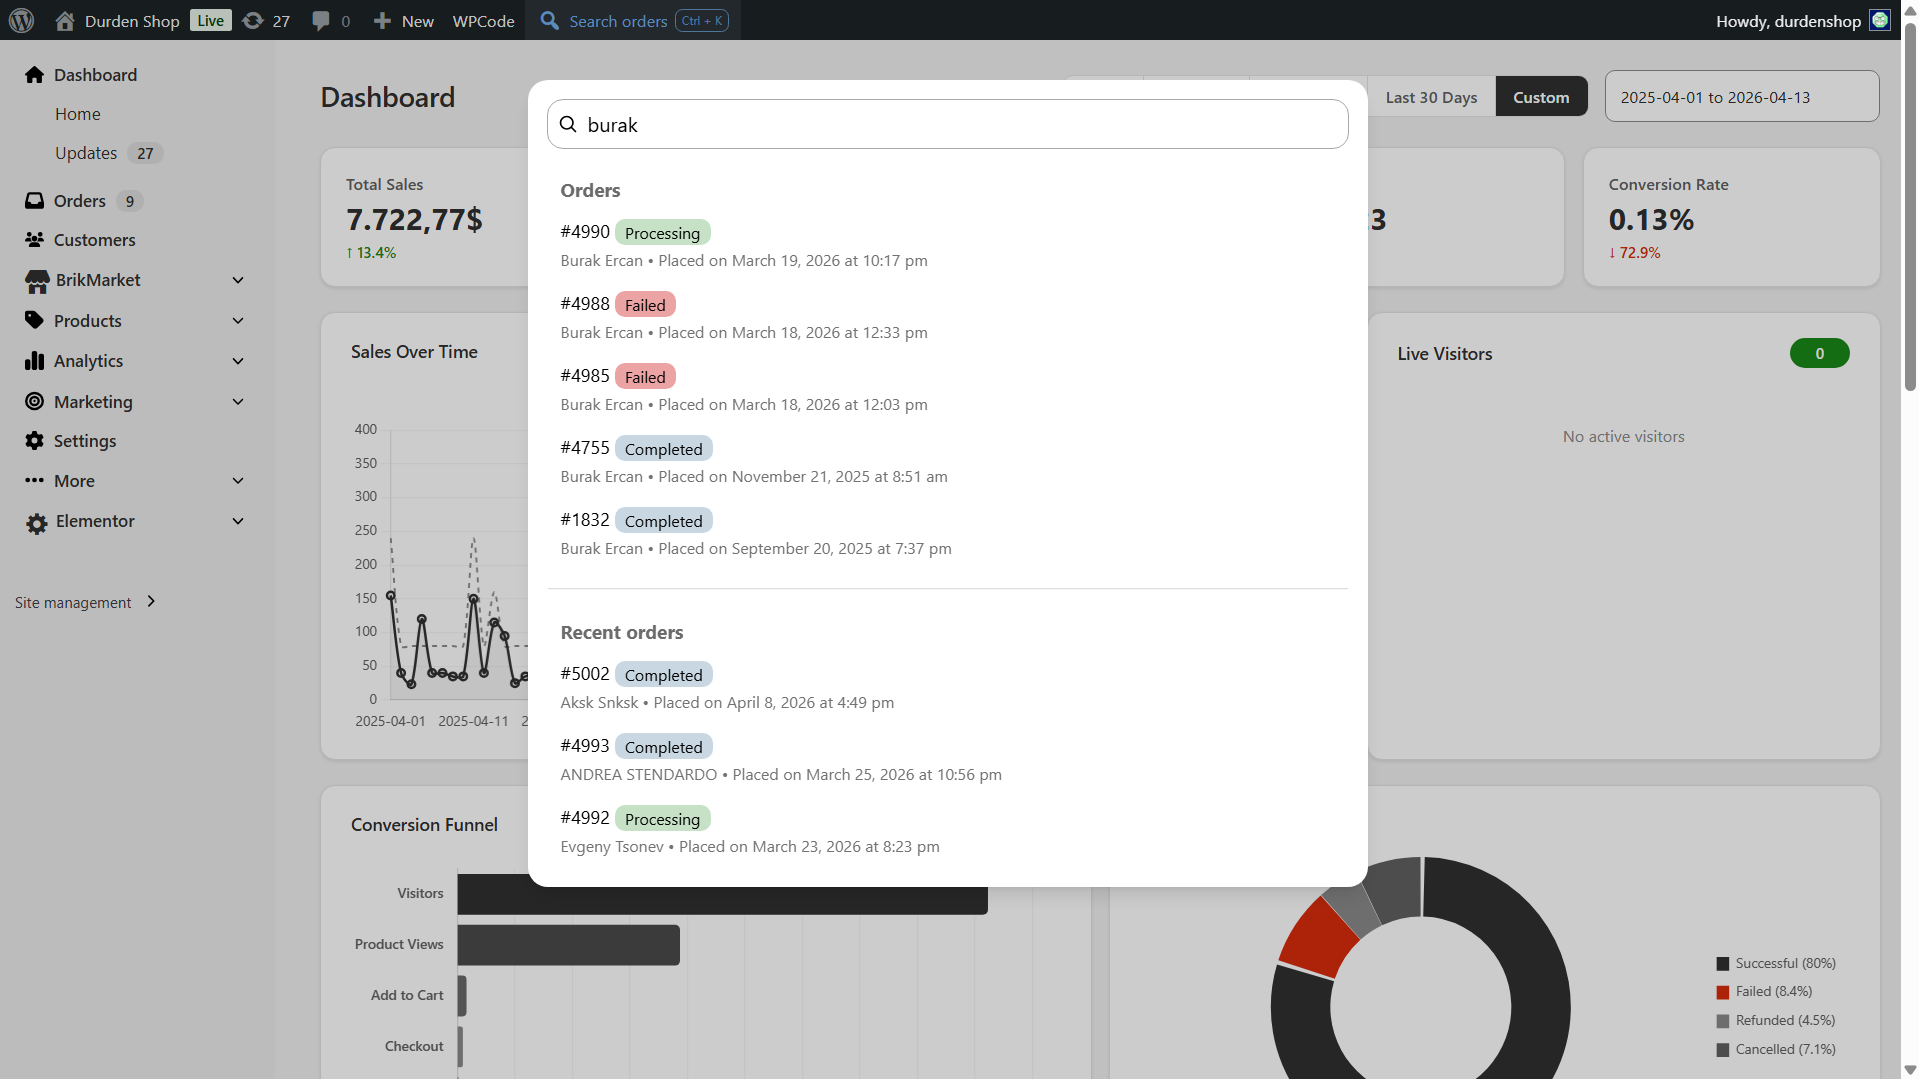Open failed order #4988 result
Screen dimensions: 1919x1079
coord(948,317)
